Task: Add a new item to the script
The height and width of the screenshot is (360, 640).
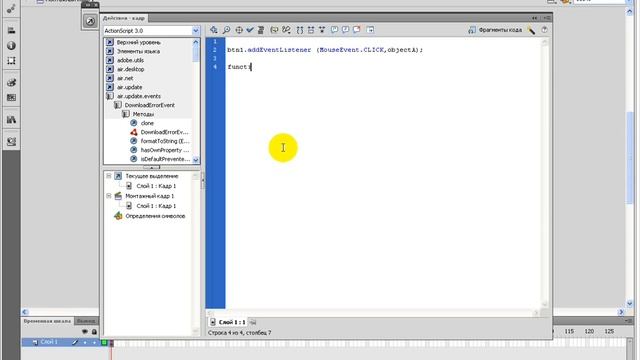Action: click(213, 30)
